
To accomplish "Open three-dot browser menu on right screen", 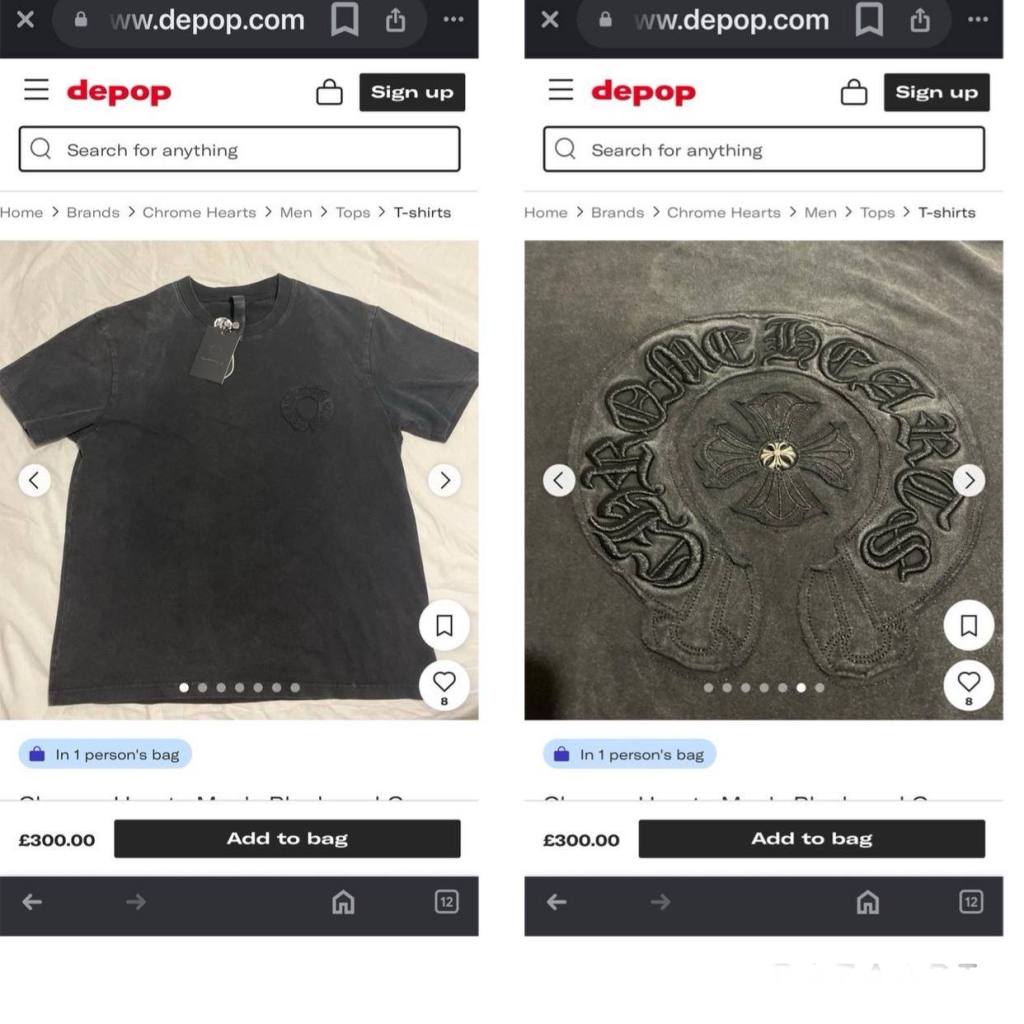I will click(x=978, y=20).
